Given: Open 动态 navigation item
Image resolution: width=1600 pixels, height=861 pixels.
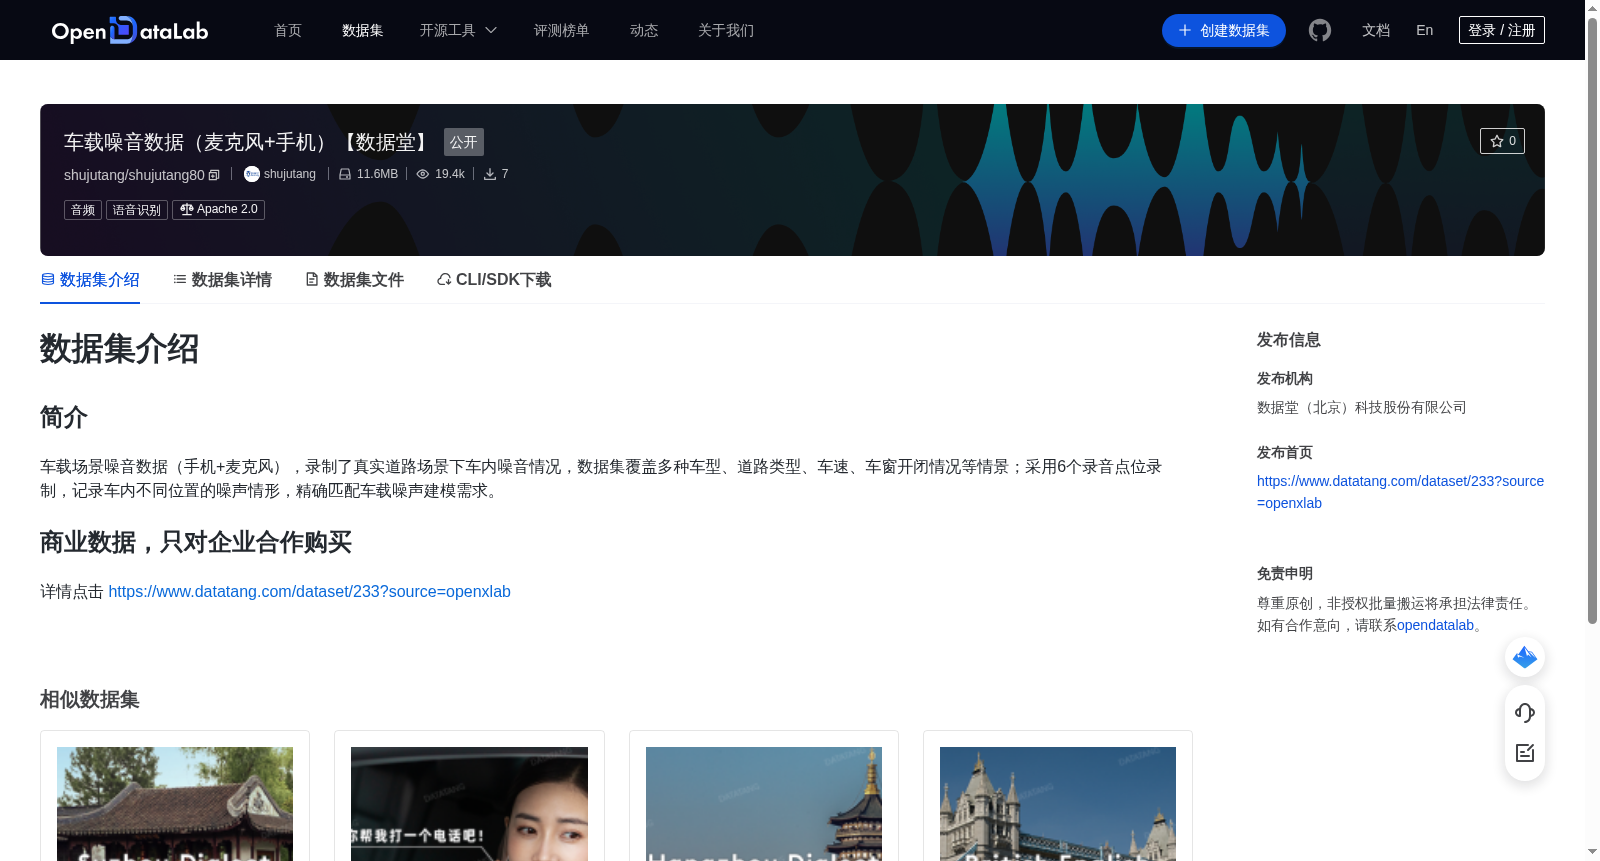Looking at the screenshot, I should click(x=644, y=30).
